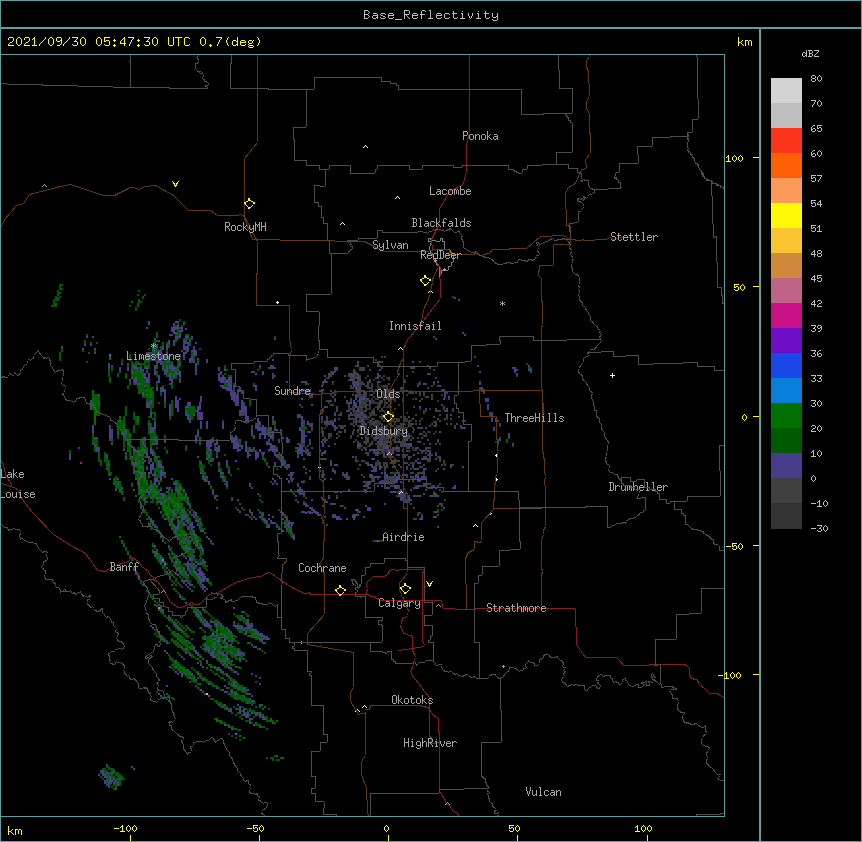The height and width of the screenshot is (842, 862).
Task: Select the yellow diamond marker south of RedDeer
Action: click(426, 281)
